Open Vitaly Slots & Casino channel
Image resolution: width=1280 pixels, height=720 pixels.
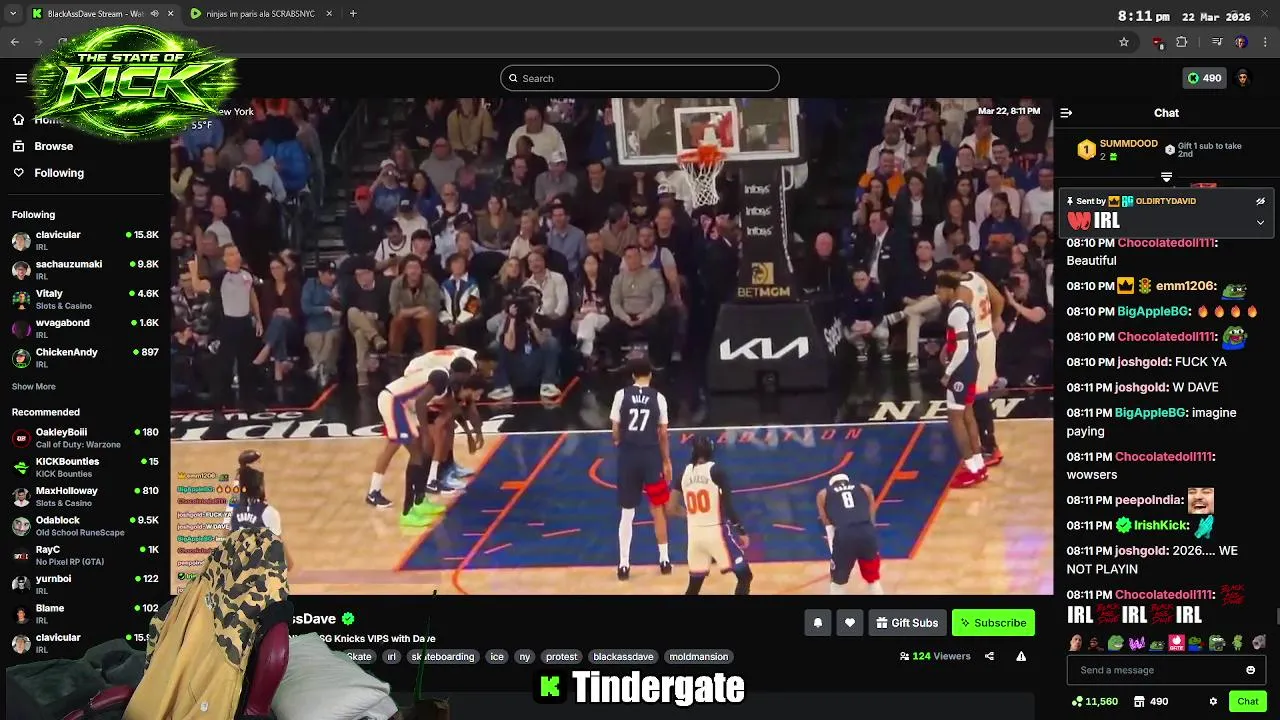85,299
